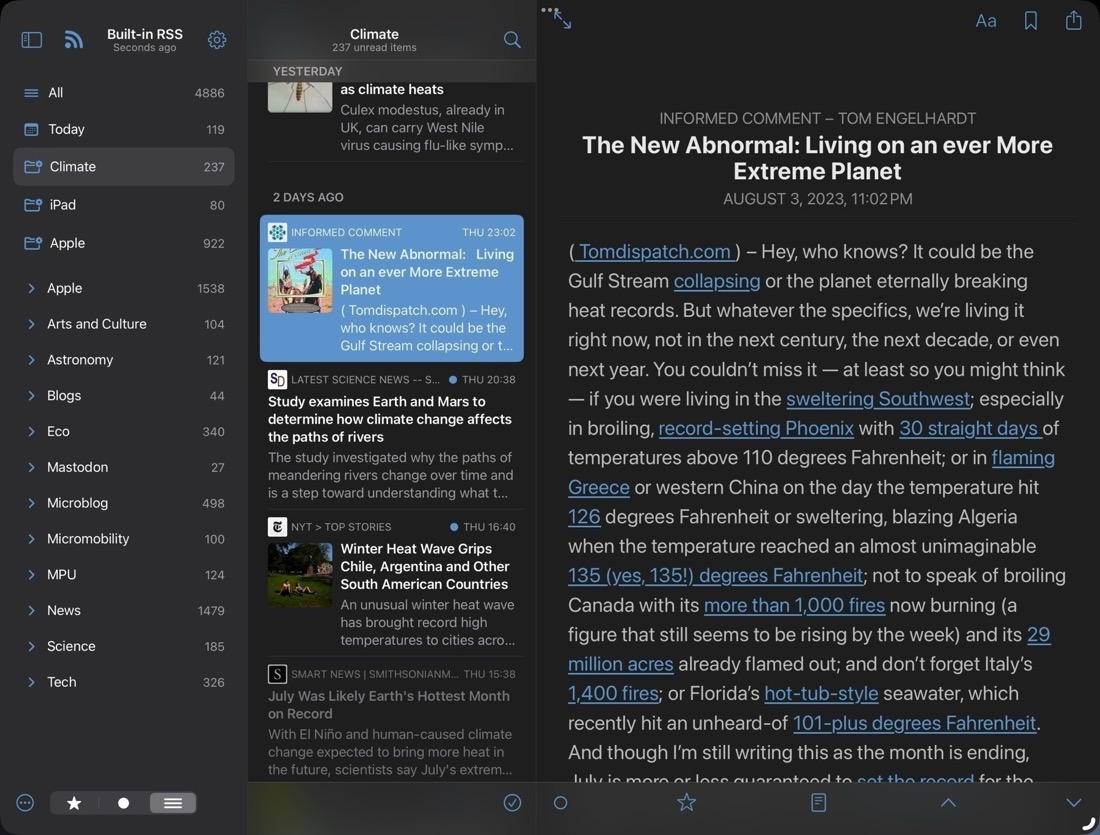Expand the Science feed group
Viewport: 1100px width, 835px height.
(x=30, y=646)
